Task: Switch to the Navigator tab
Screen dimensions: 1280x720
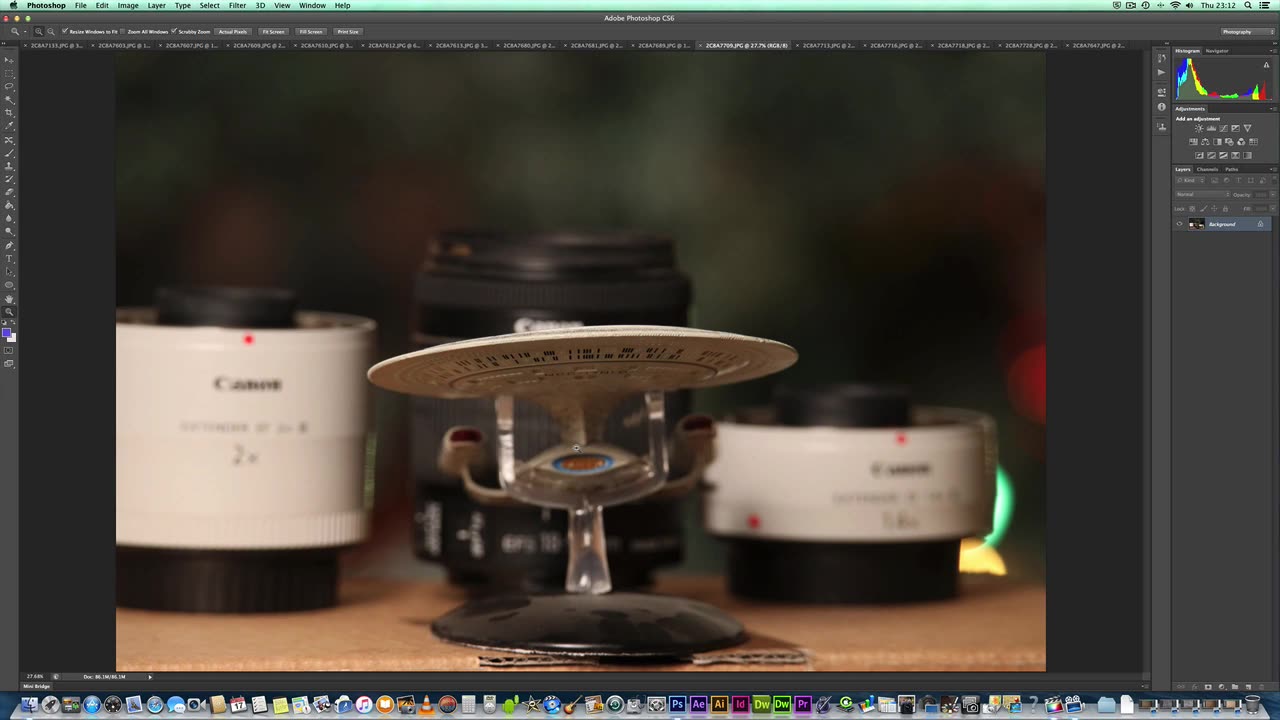Action: click(1217, 51)
